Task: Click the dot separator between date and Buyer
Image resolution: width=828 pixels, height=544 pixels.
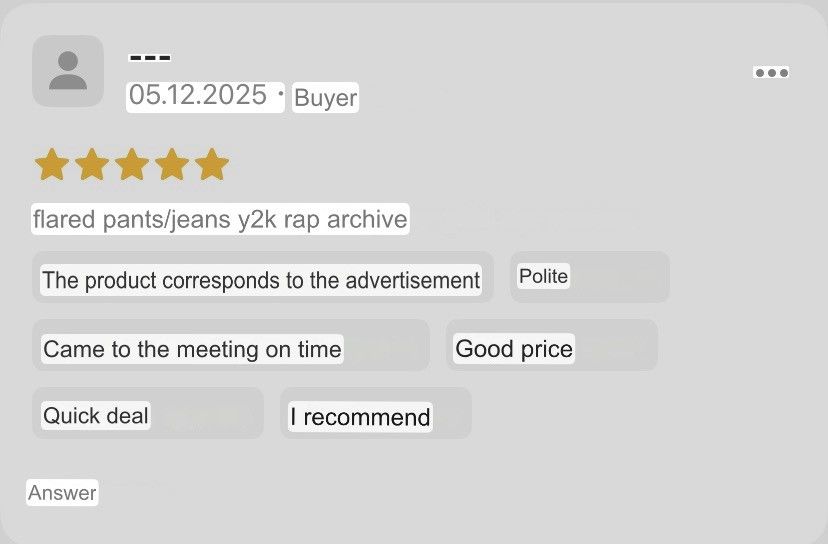Action: pos(280,94)
